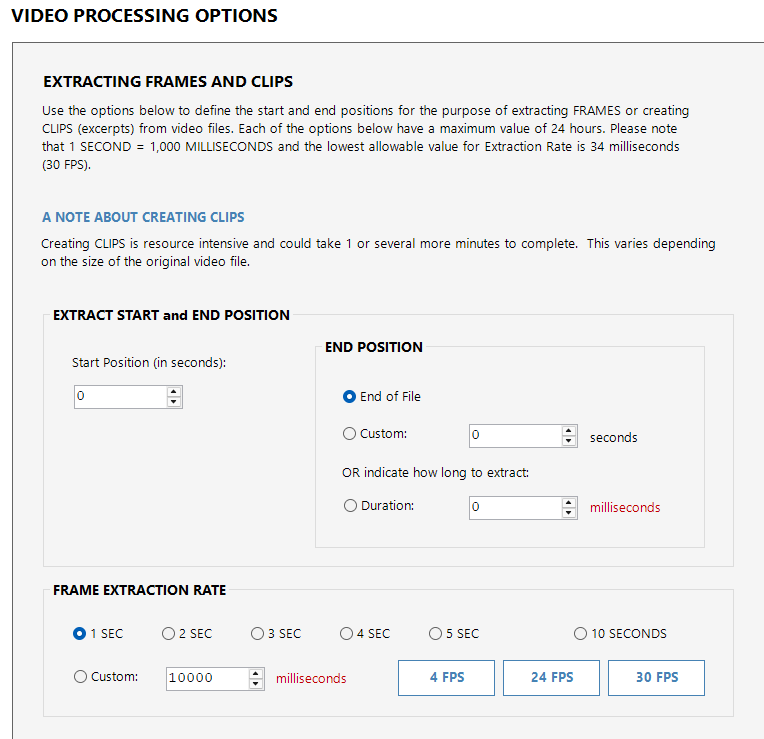Set rate with 30 FPS button
Viewport: 764px width, 739px height.
tap(656, 677)
